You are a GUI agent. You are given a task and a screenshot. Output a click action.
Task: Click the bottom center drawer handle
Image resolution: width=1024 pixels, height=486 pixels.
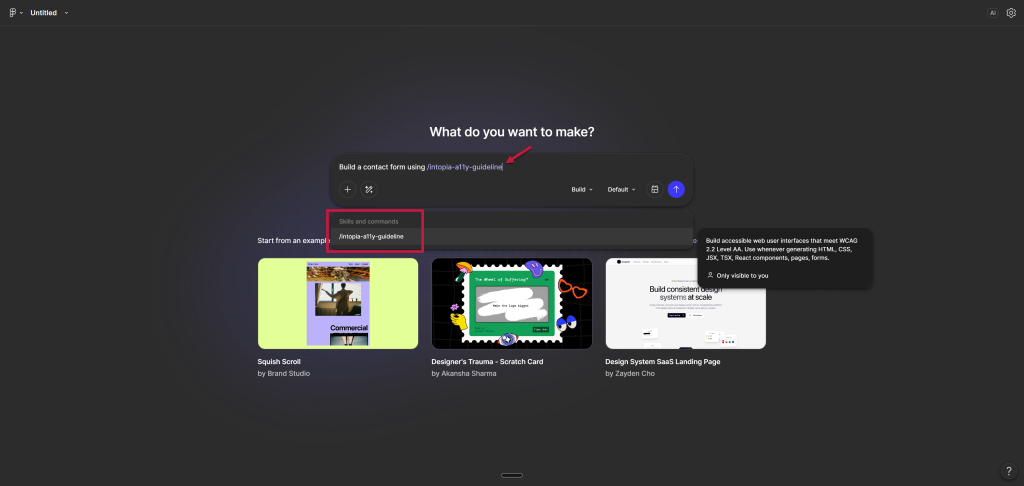click(511, 475)
